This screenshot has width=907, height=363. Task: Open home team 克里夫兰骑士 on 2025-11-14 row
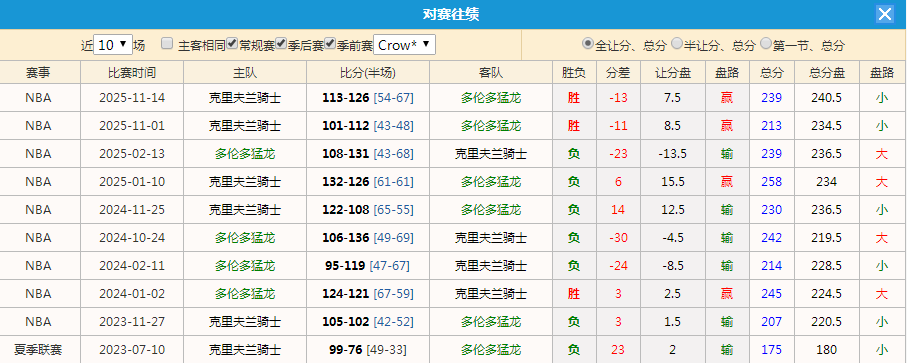(x=245, y=98)
